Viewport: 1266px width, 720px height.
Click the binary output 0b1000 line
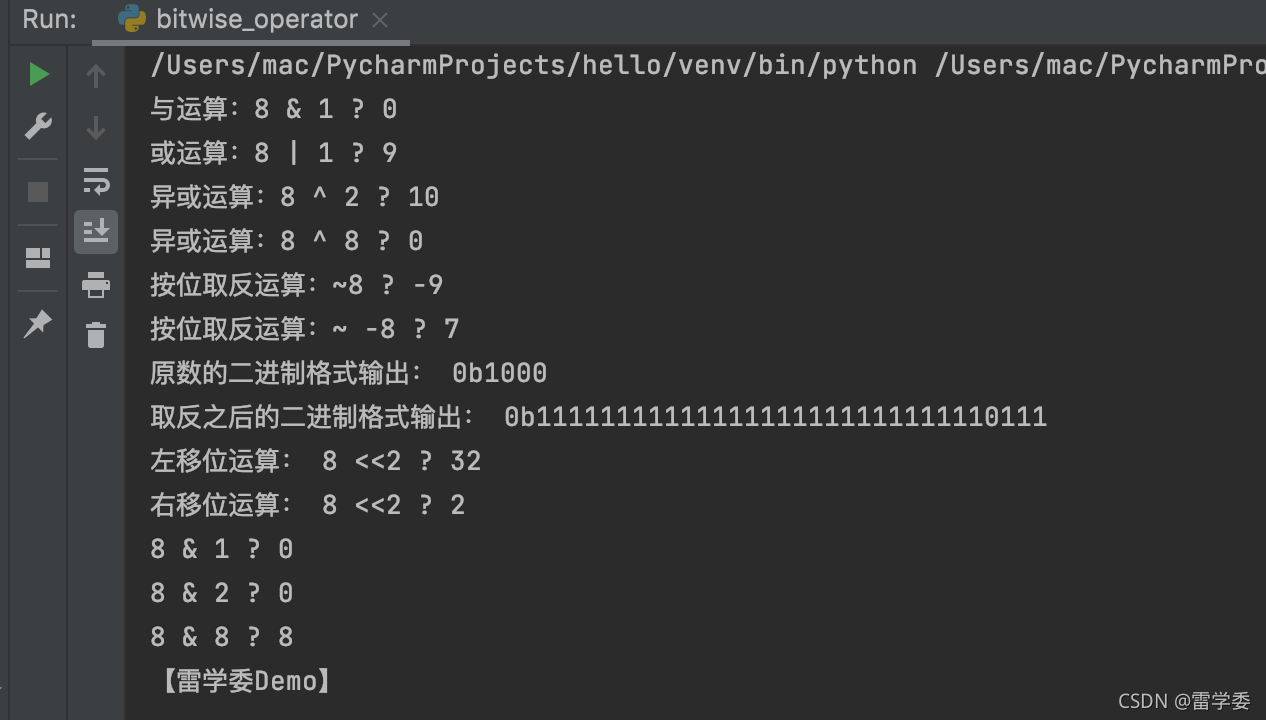[x=349, y=373]
